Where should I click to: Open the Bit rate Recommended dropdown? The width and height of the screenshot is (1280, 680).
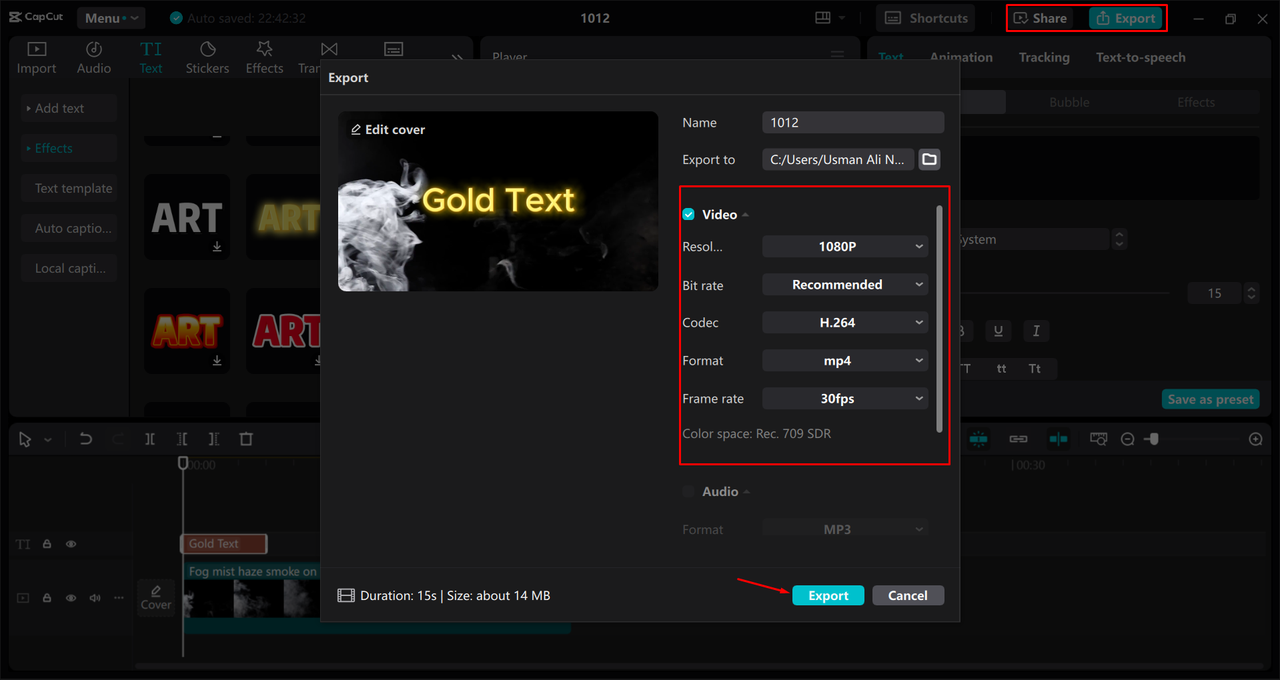[x=845, y=285]
